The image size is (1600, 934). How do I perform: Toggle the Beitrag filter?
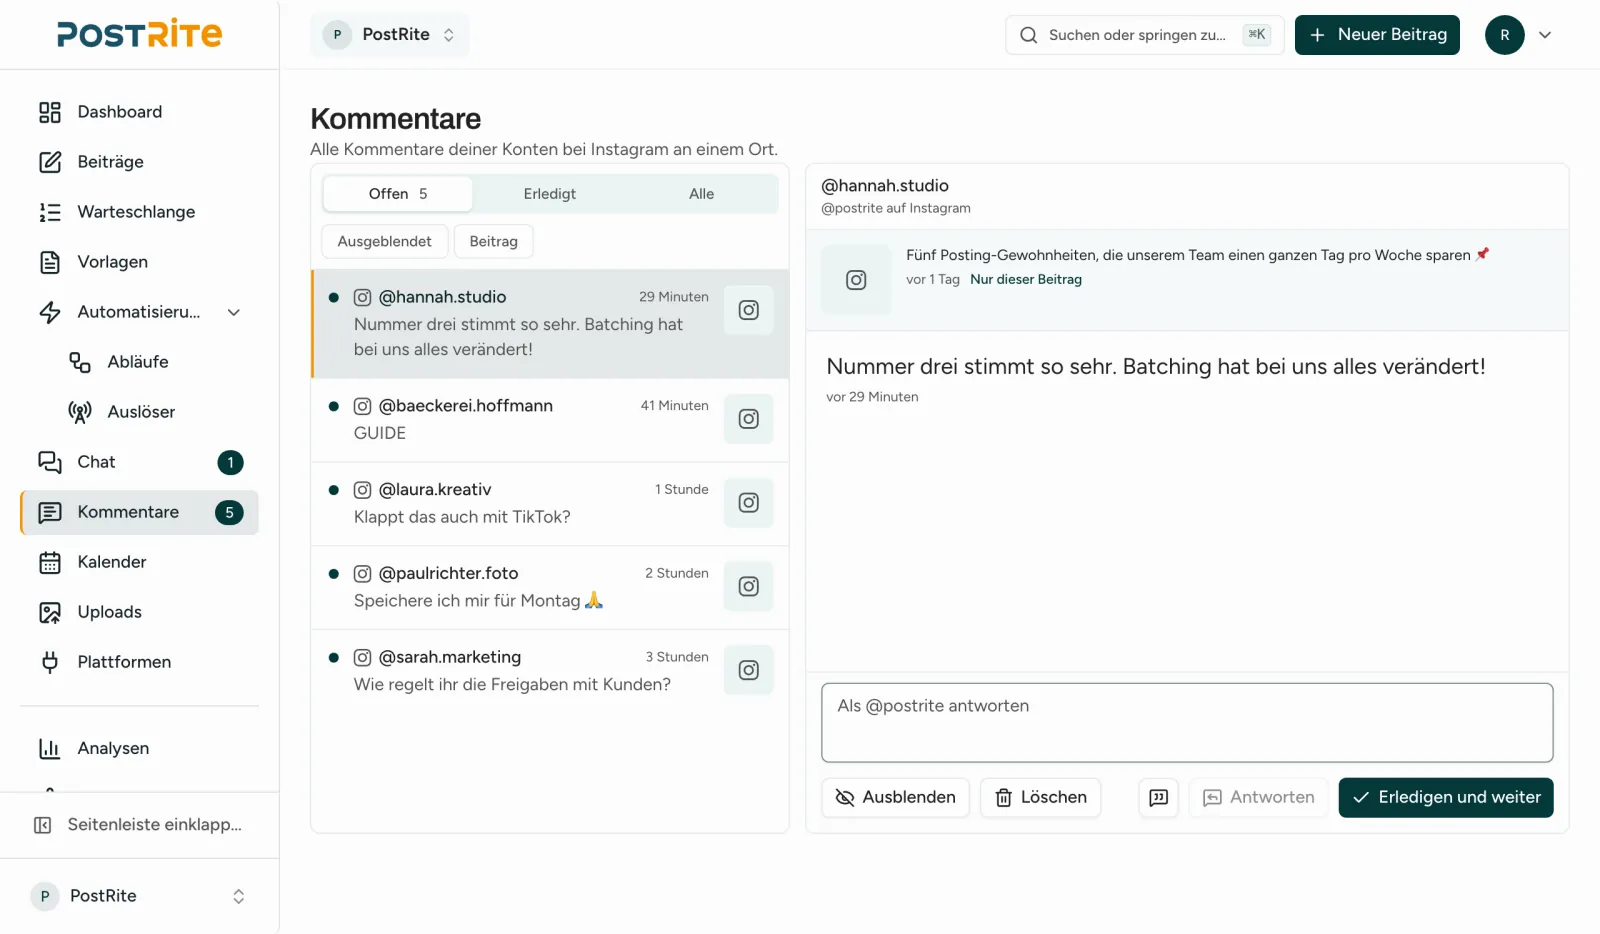coord(494,242)
